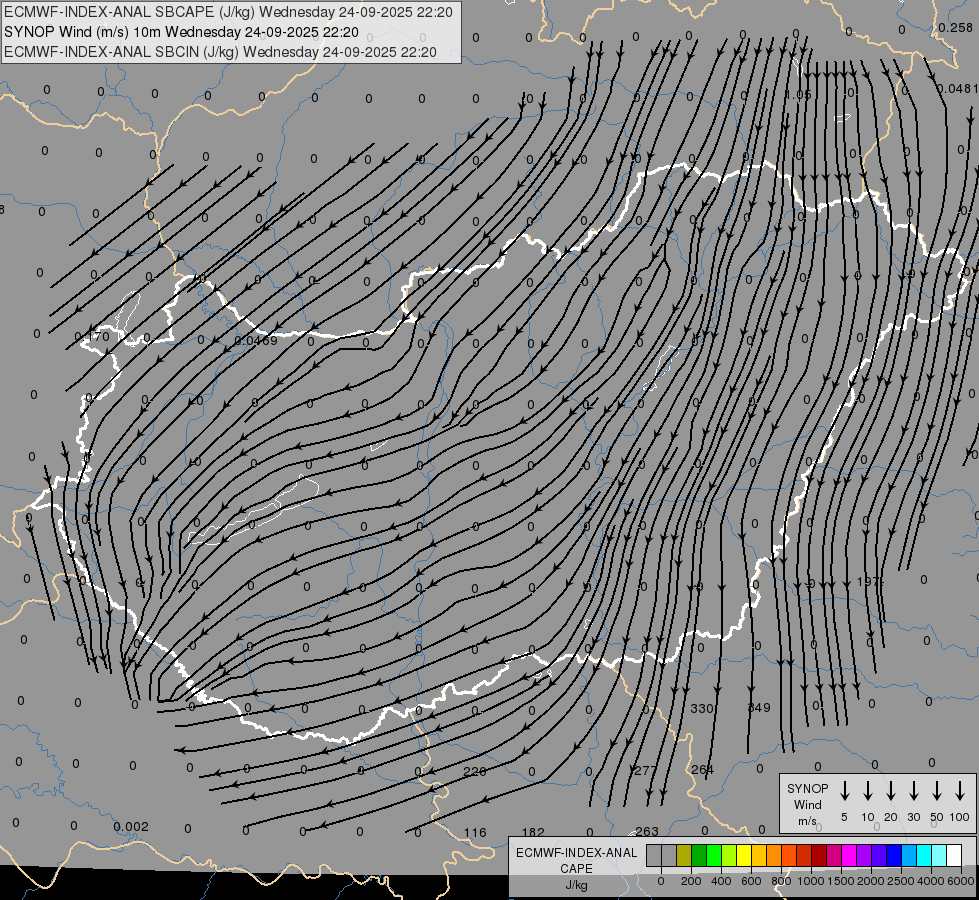The height and width of the screenshot is (900, 979).
Task: Select the 330 data value on map
Action: [x=702, y=708]
